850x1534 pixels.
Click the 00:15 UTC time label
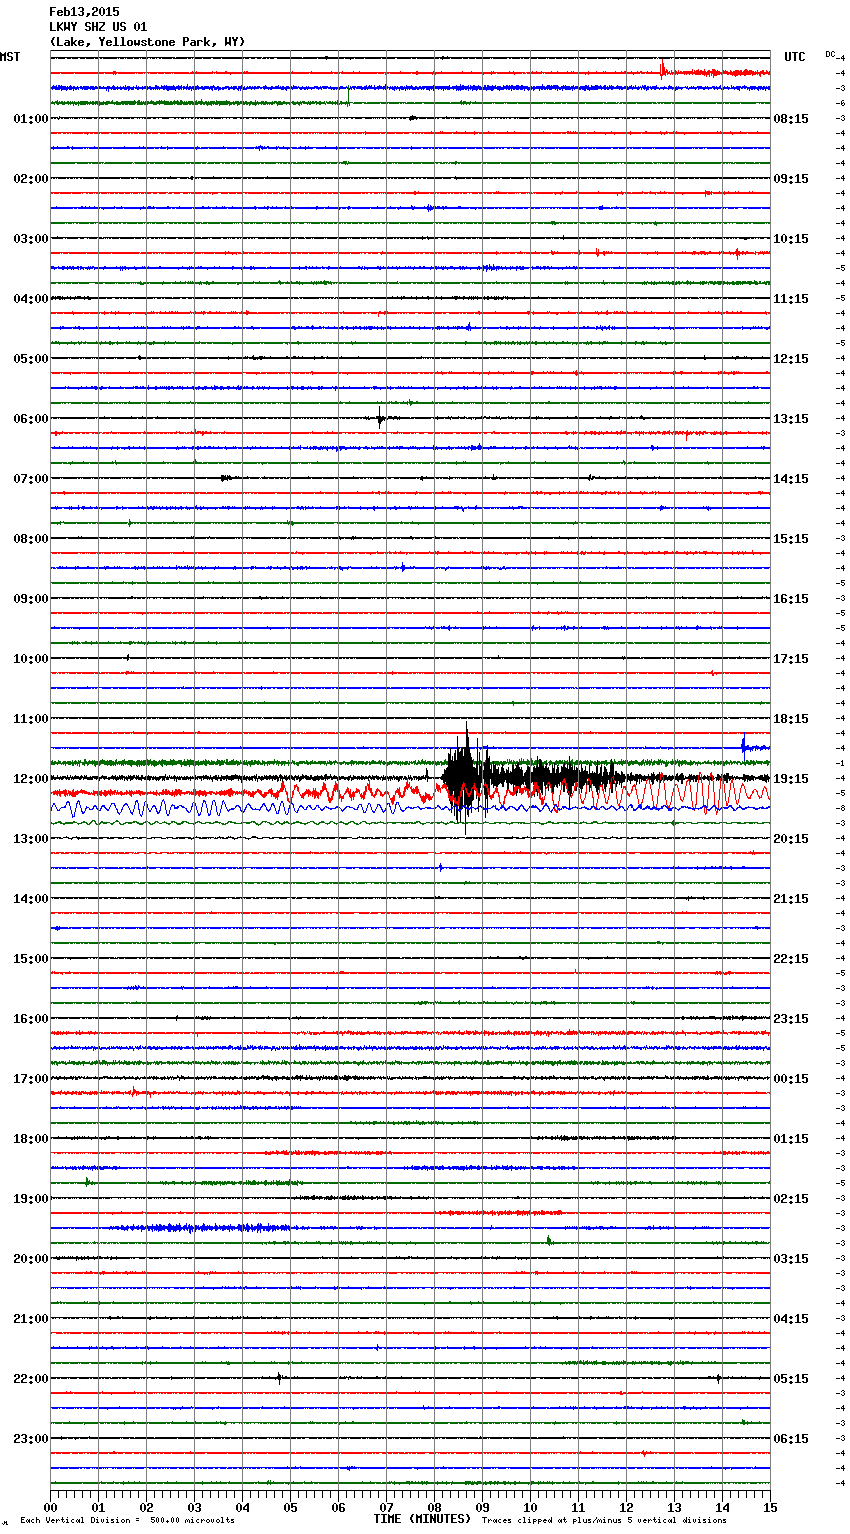pos(791,1079)
